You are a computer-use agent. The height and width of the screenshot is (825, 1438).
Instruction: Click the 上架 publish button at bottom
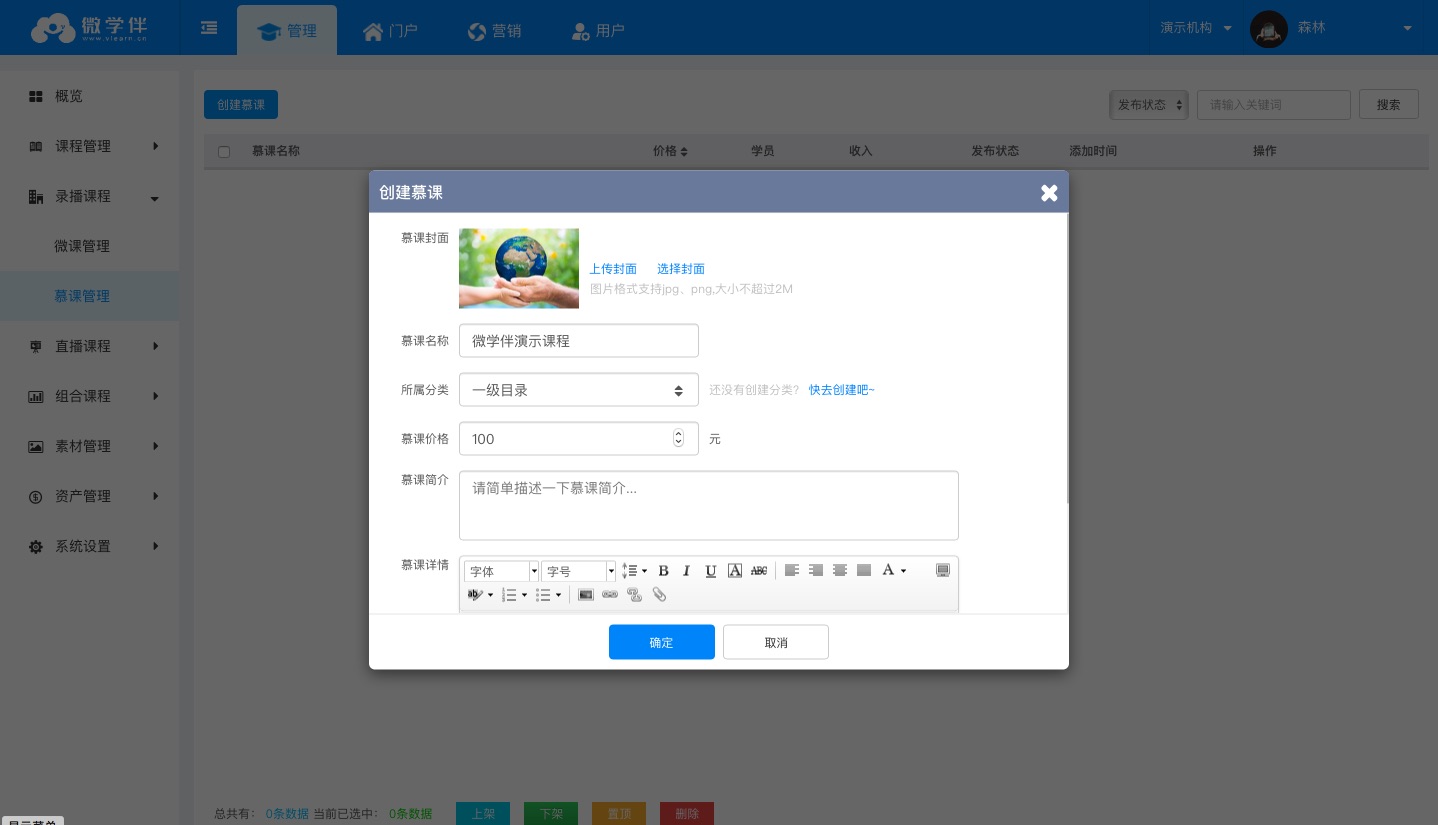pyautogui.click(x=483, y=814)
